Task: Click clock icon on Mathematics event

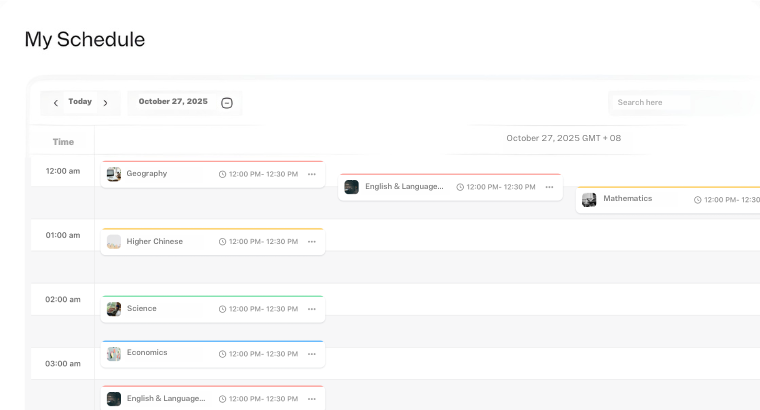Action: (698, 200)
